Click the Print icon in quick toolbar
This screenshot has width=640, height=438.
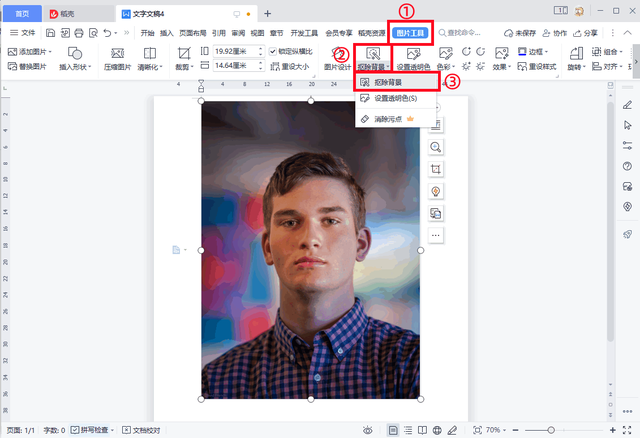tap(79, 33)
